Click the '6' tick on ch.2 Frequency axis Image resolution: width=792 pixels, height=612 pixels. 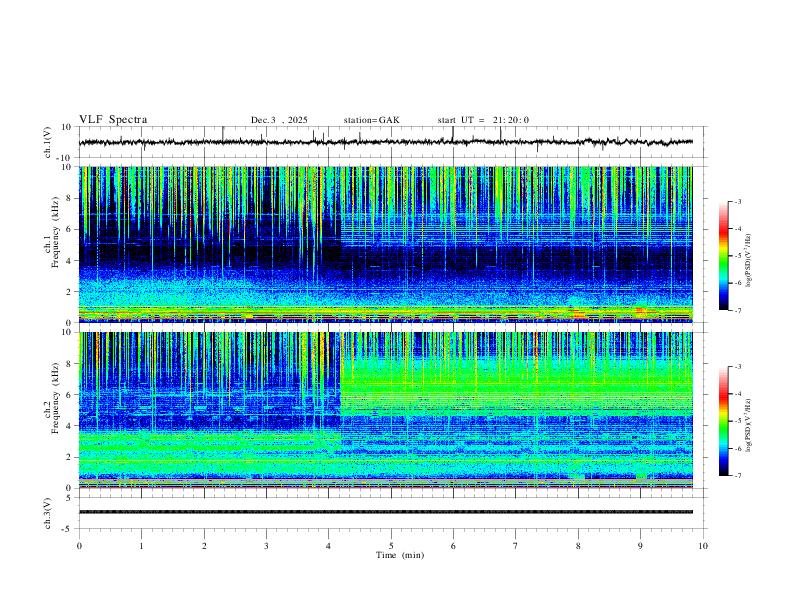(70, 395)
